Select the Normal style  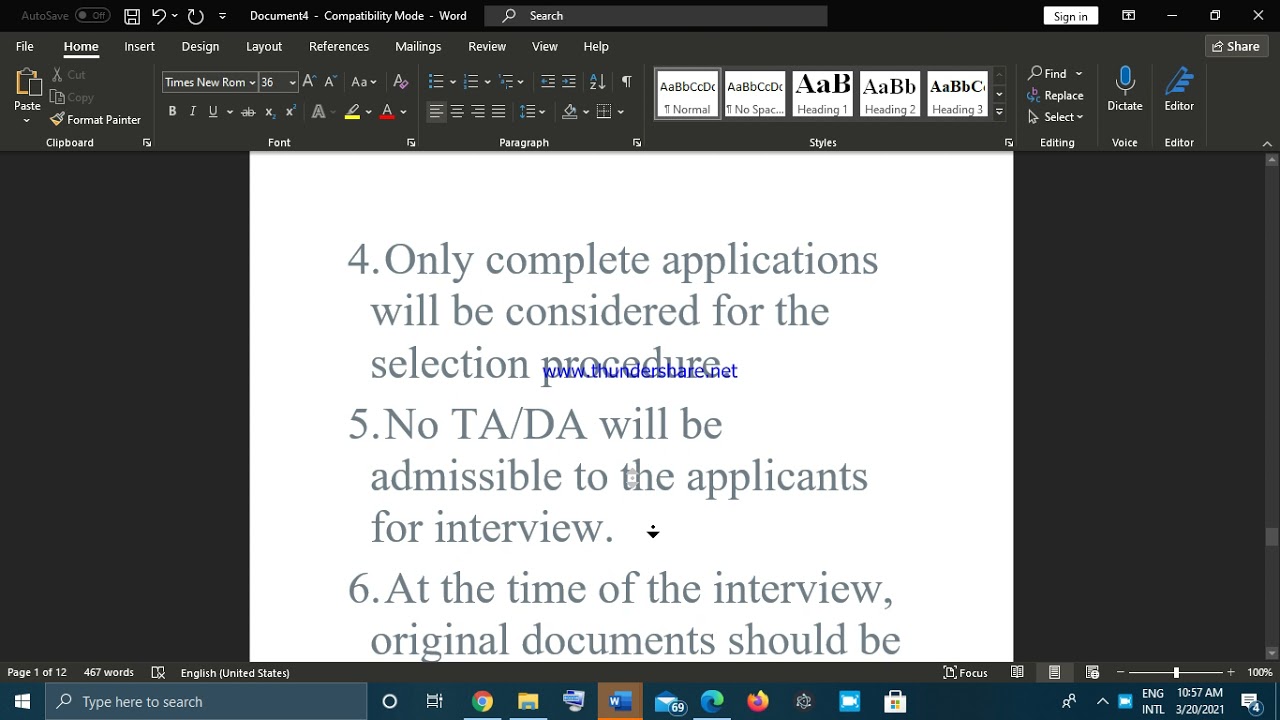pyautogui.click(x=687, y=95)
